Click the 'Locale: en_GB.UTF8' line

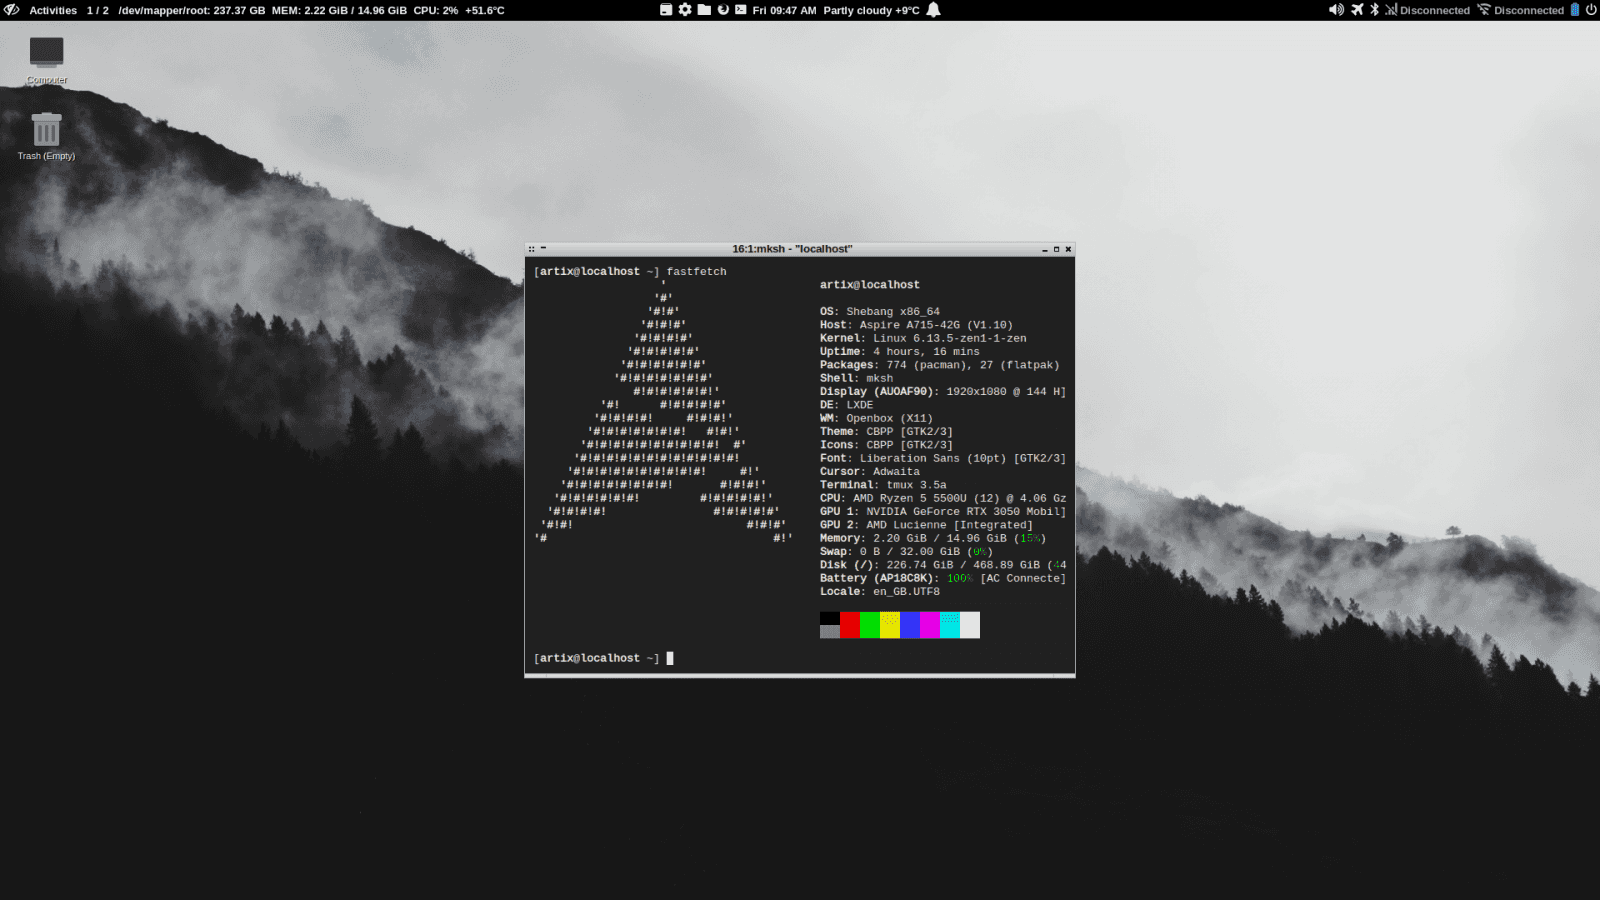(x=880, y=592)
